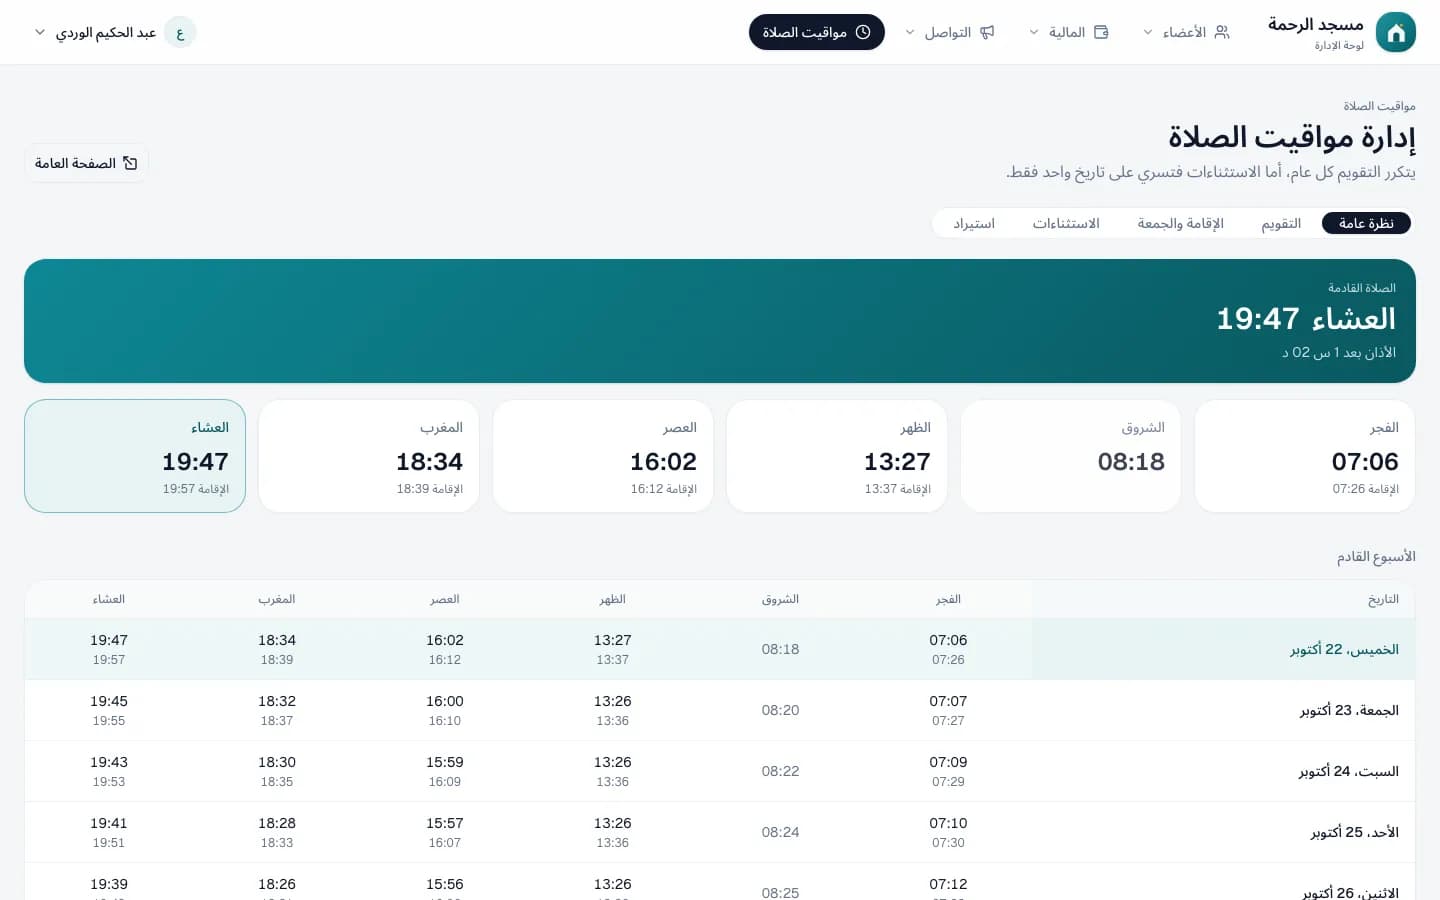1440x900 pixels.
Task: Click the row date الأحد، 25 أكتوبر
Action: tap(1355, 832)
